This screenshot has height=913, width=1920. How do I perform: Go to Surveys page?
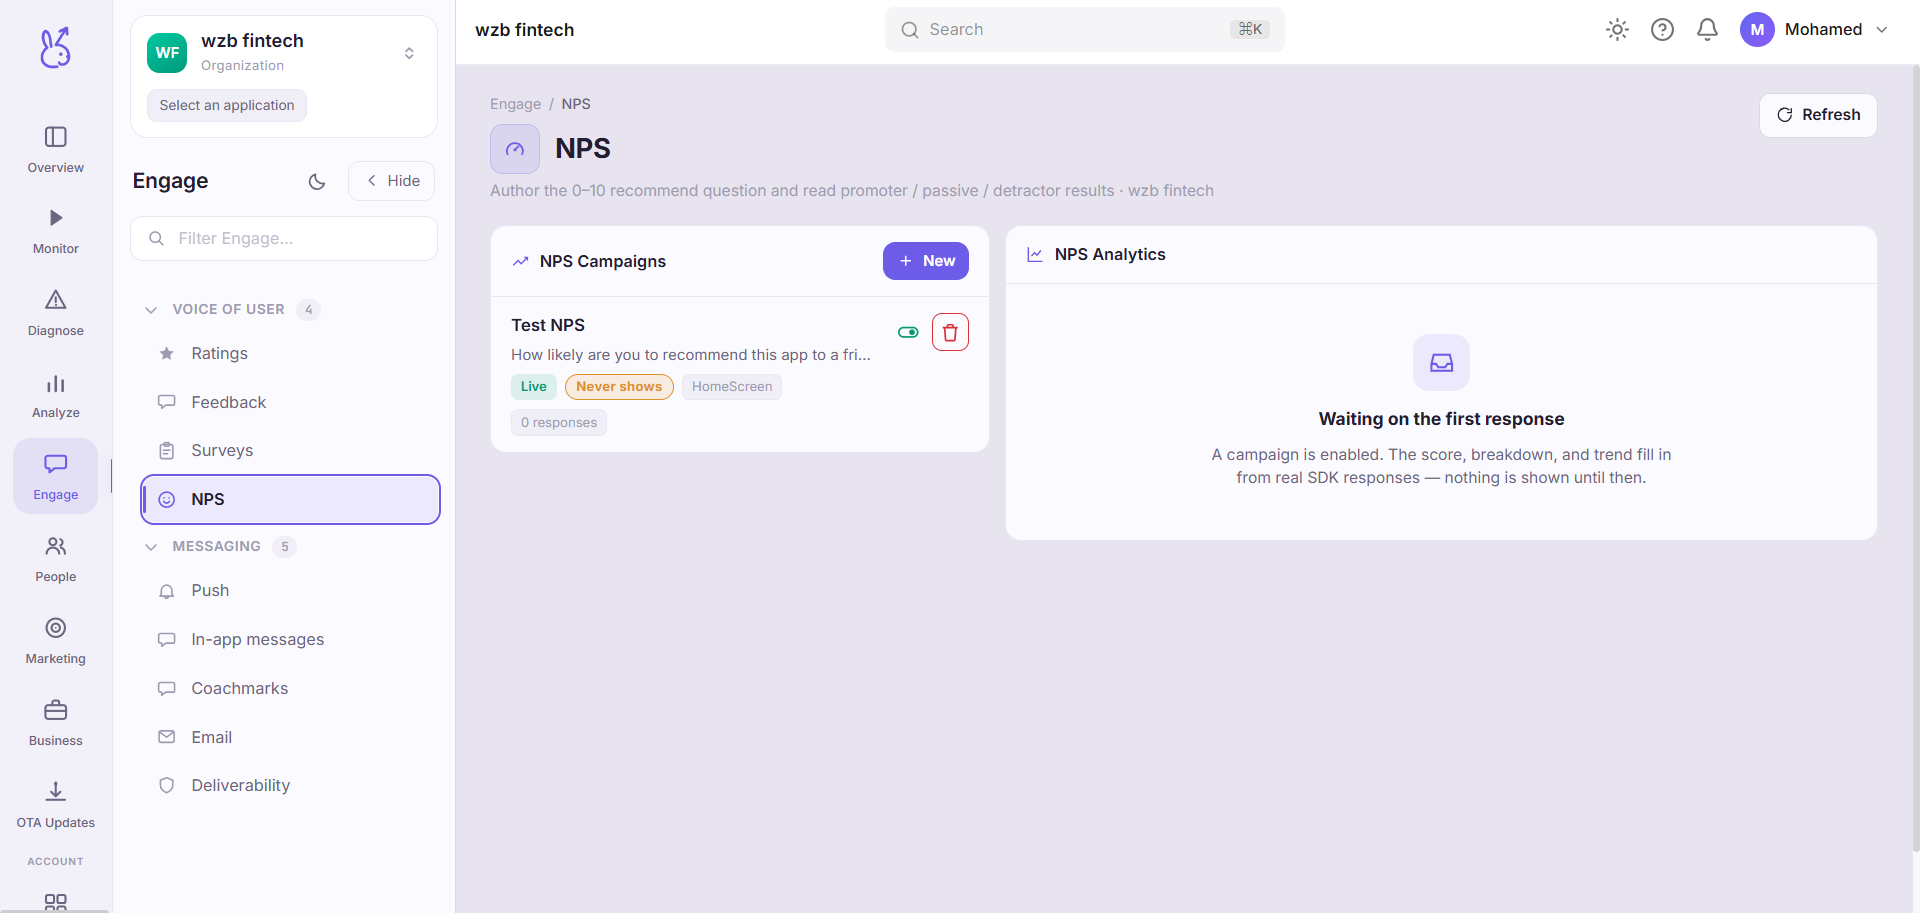click(290, 451)
